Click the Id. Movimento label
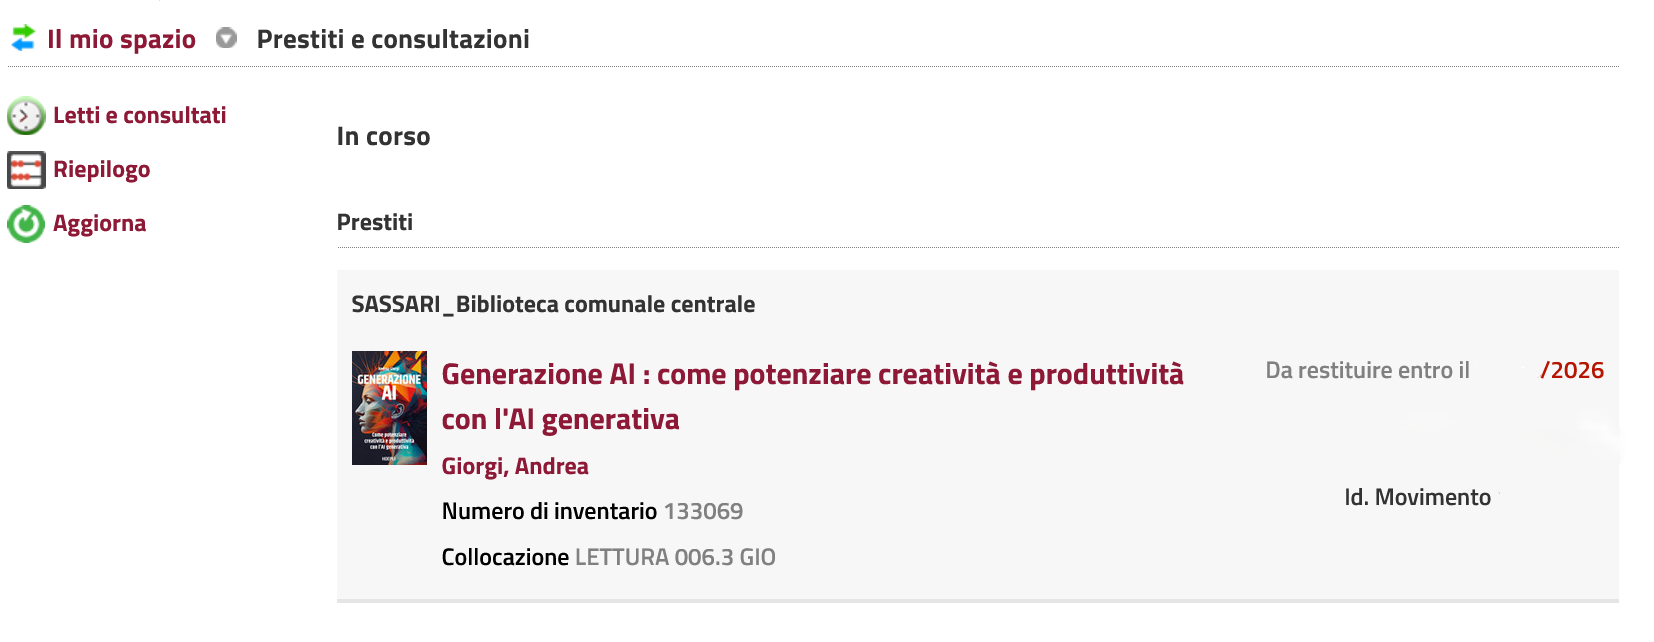This screenshot has height=642, width=1654. point(1417,497)
